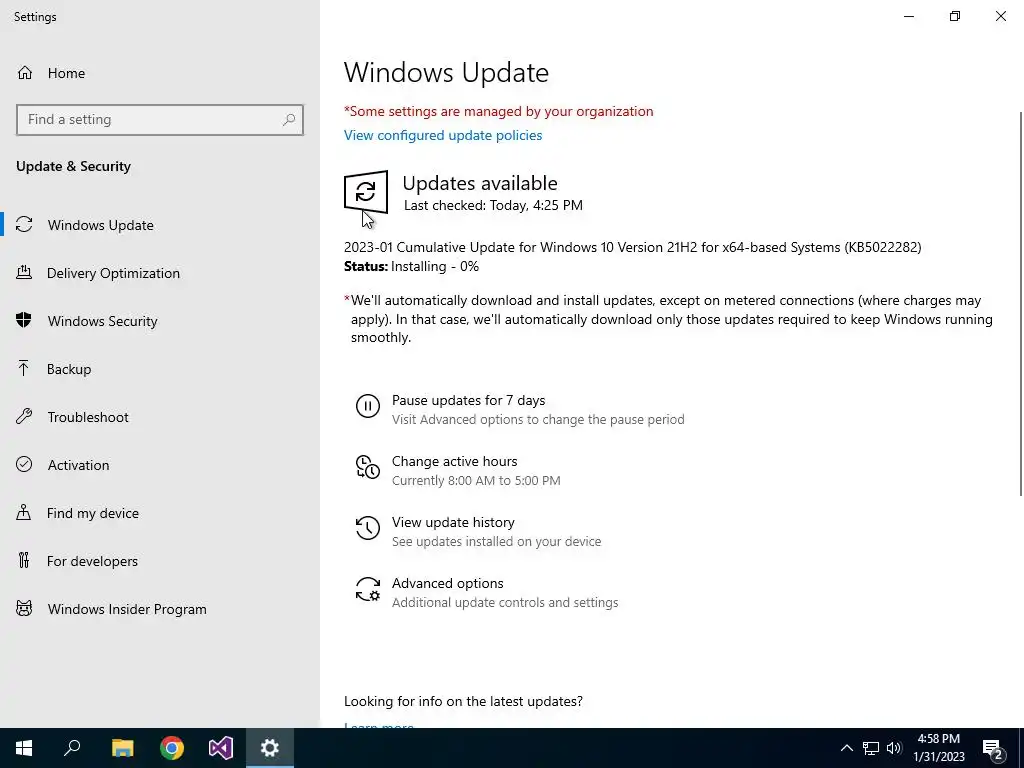This screenshot has width=1024, height=768.
Task: Open Find my device page
Action: (x=160, y=513)
